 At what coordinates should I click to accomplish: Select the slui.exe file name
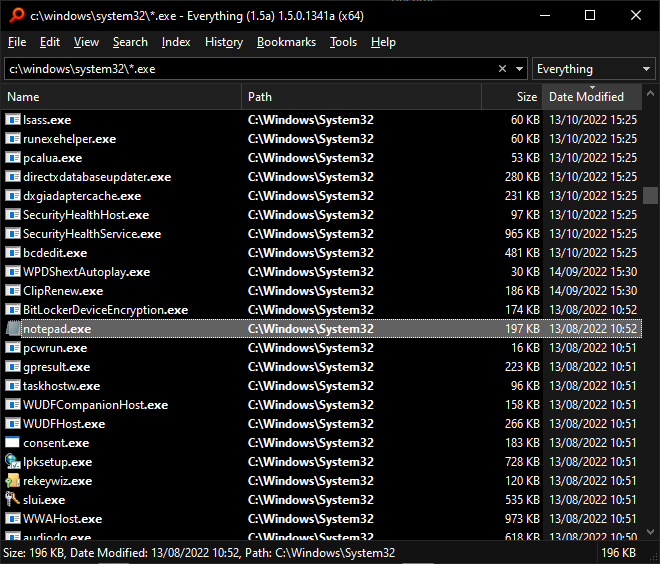coord(44,500)
